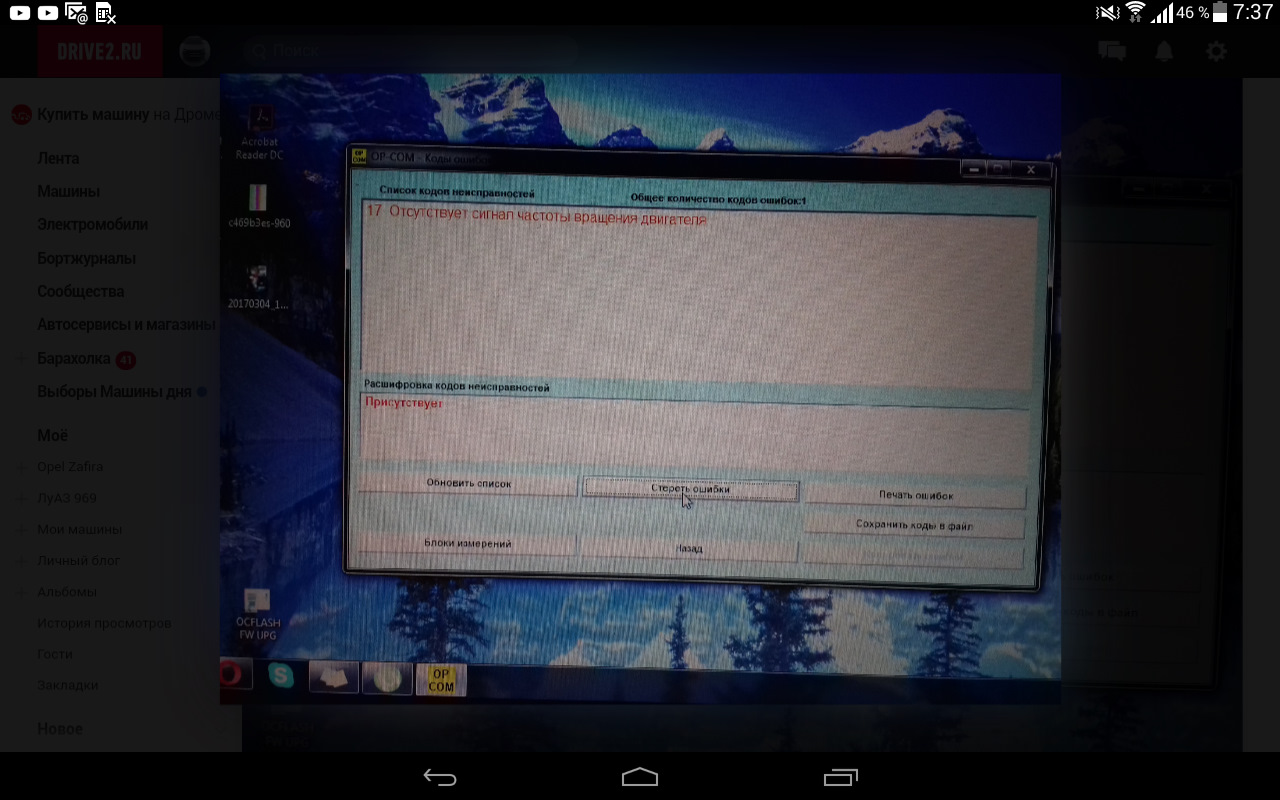Open the Автосервисы и магазины link
The height and width of the screenshot is (800, 1280).
point(126,324)
